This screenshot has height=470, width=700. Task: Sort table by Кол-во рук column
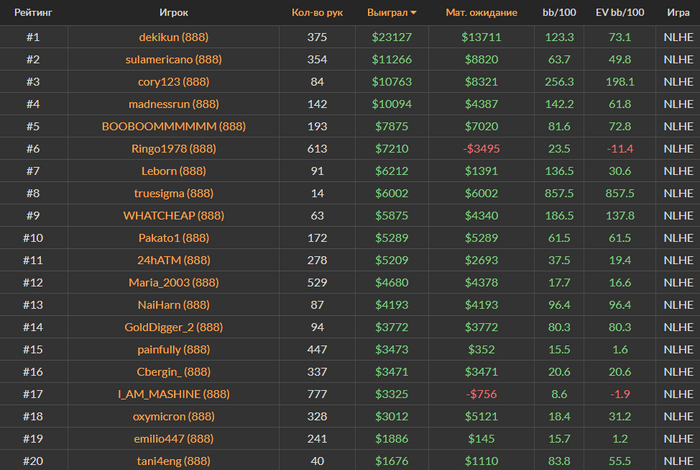click(x=317, y=12)
